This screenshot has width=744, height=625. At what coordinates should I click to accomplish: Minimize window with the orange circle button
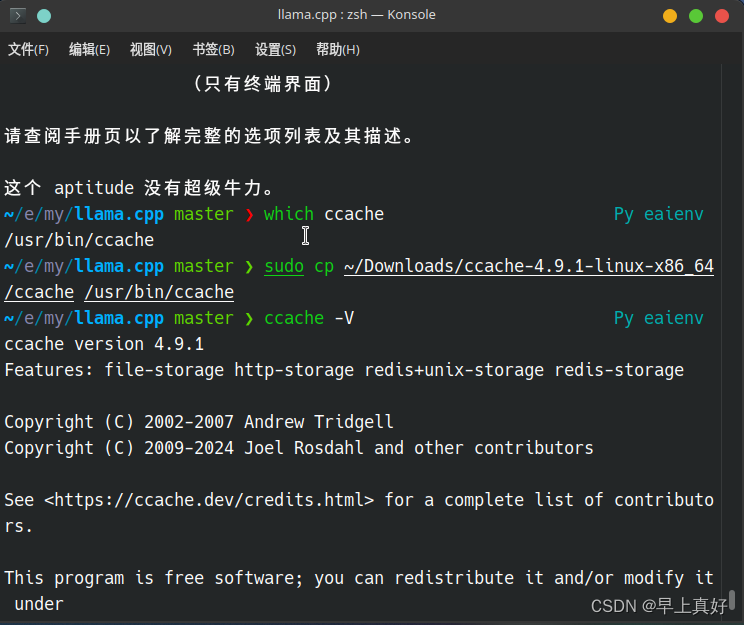pyautogui.click(x=670, y=16)
